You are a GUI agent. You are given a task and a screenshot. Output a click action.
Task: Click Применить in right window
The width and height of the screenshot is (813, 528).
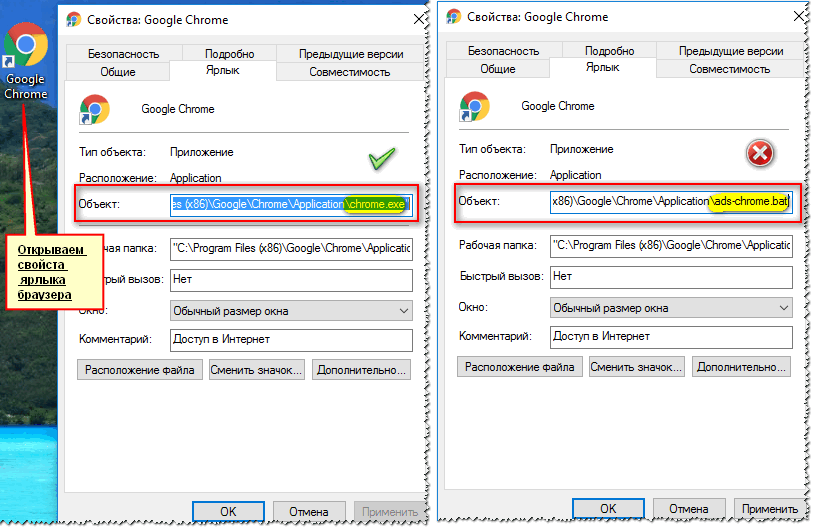pos(770,509)
